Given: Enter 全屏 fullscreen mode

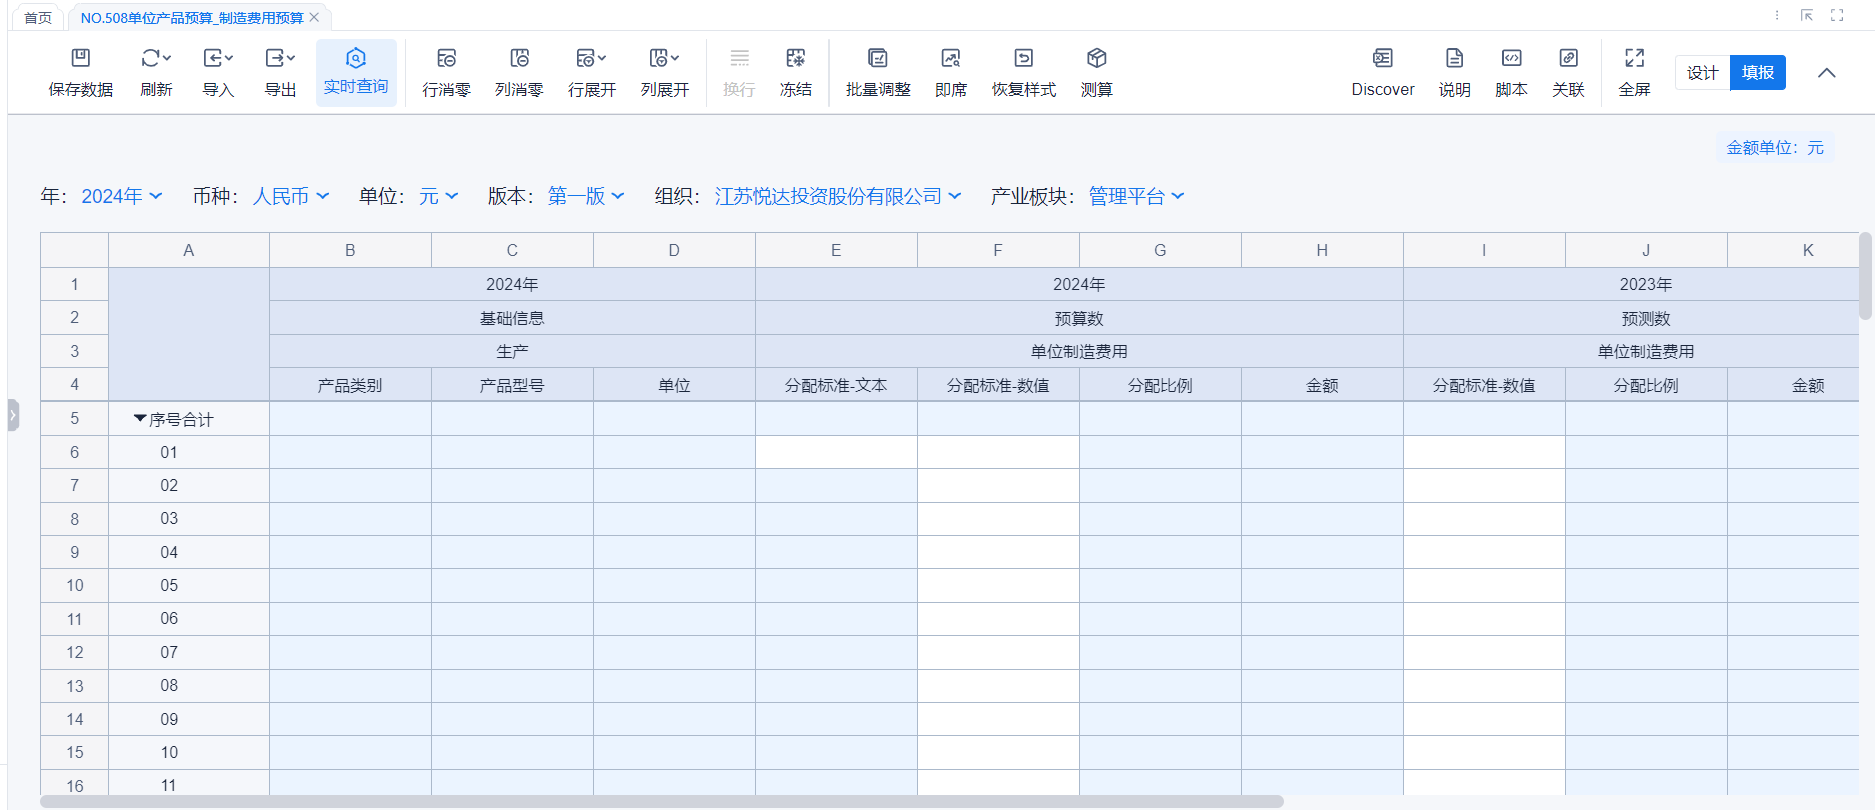Looking at the screenshot, I should pos(1634,59).
